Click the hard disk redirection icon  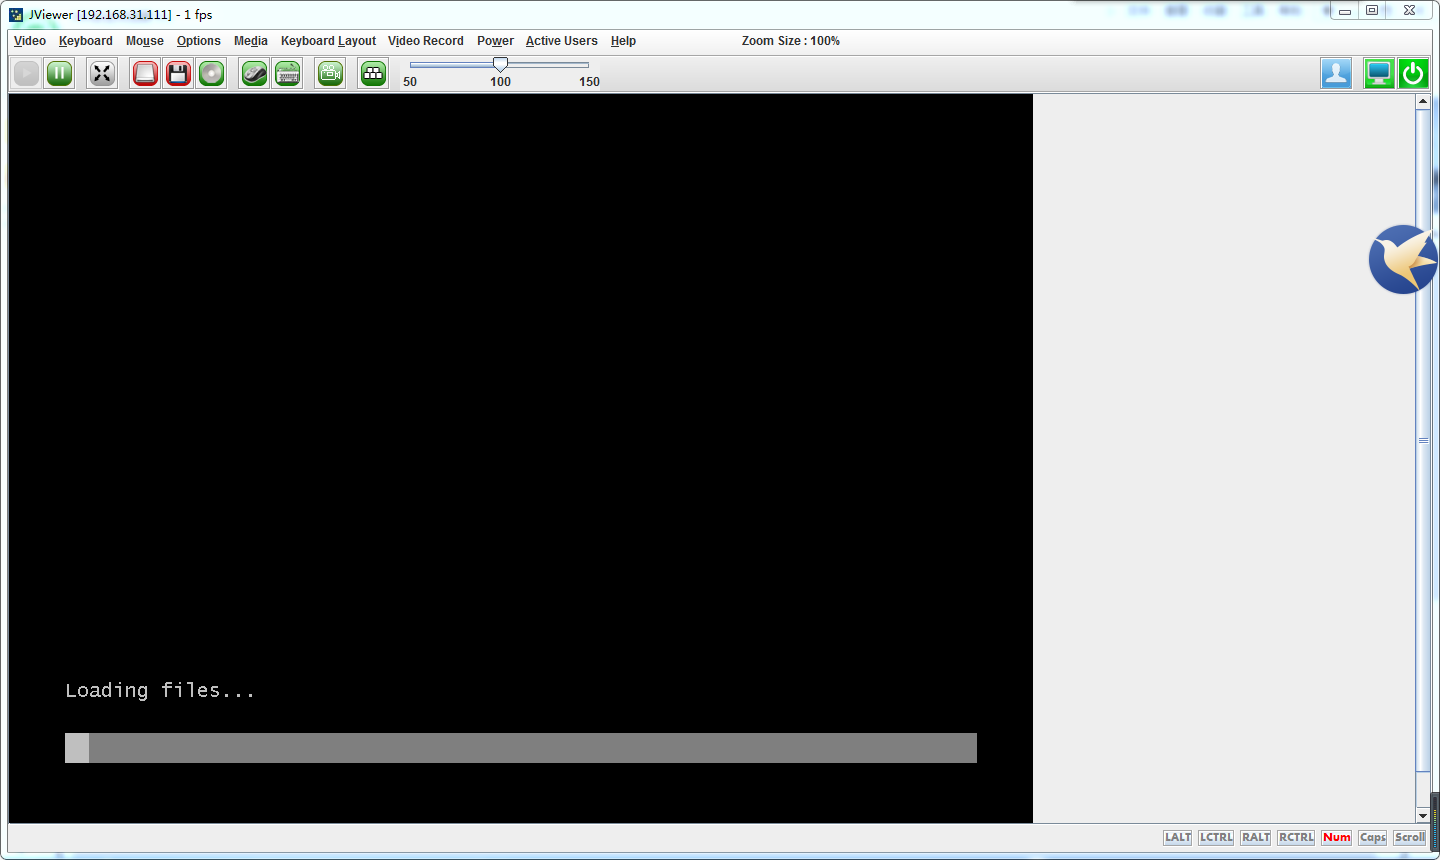coord(145,73)
